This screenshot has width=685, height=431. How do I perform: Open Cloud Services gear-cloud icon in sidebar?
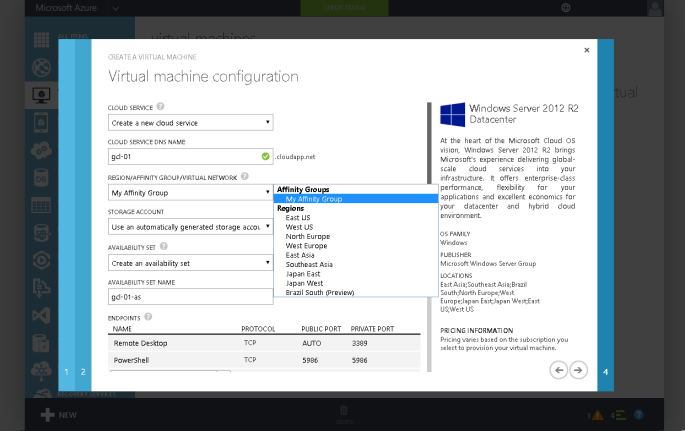click(42, 151)
